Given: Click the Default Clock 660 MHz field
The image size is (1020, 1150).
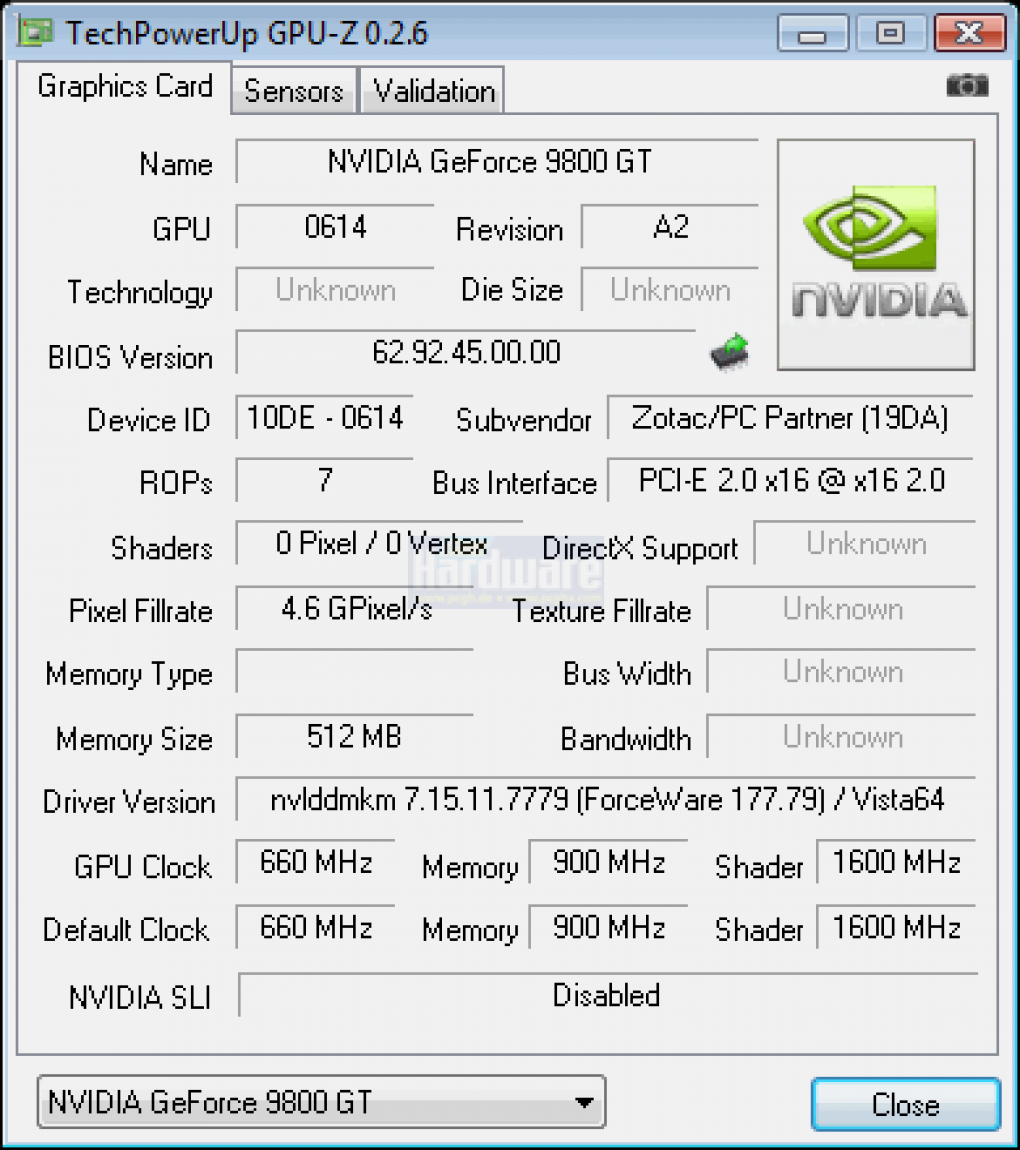Looking at the screenshot, I should point(315,927).
